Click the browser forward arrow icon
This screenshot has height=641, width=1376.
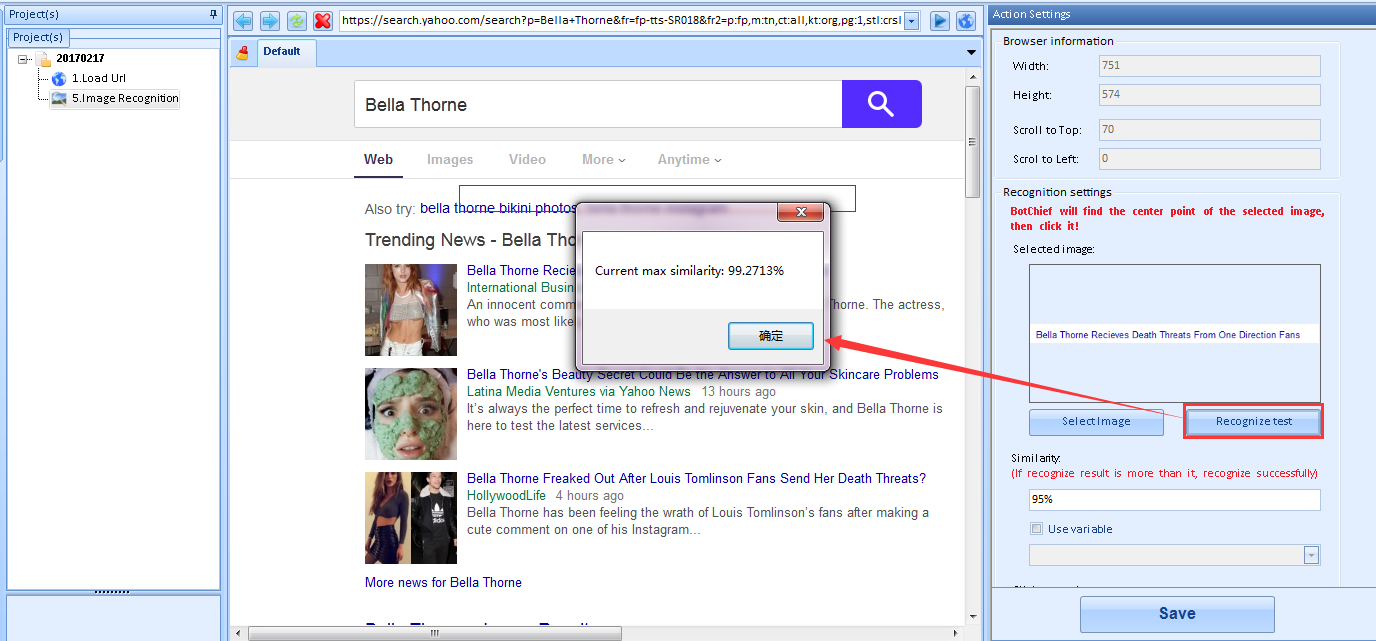[x=270, y=21]
